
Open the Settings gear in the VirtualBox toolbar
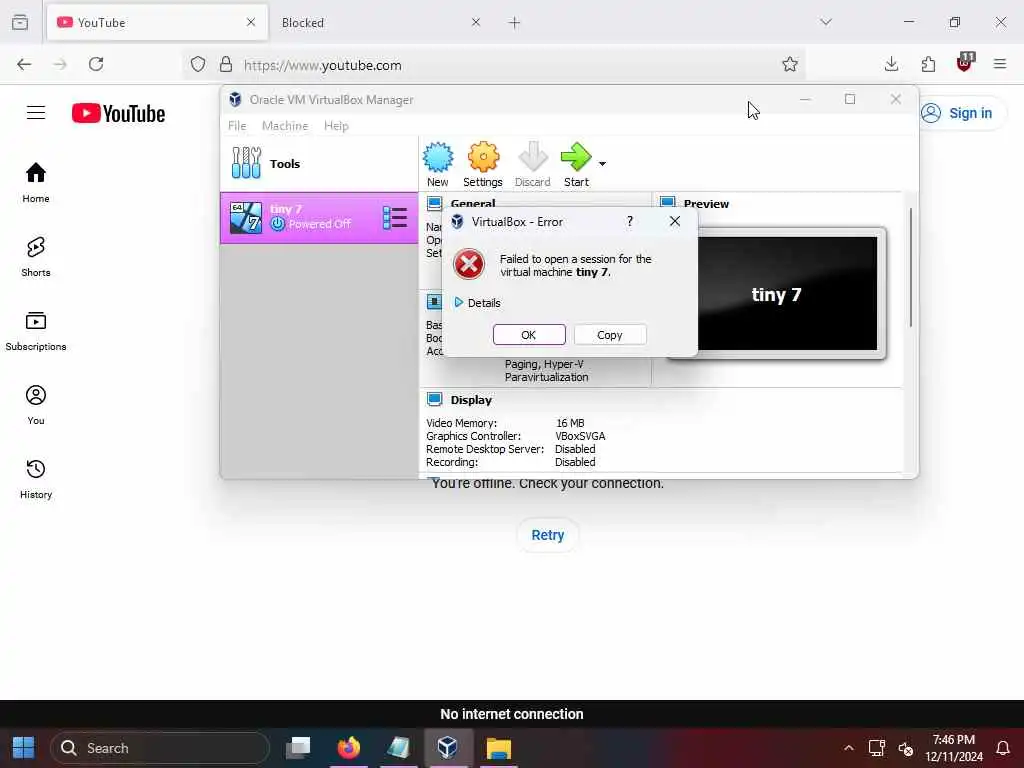point(483,165)
